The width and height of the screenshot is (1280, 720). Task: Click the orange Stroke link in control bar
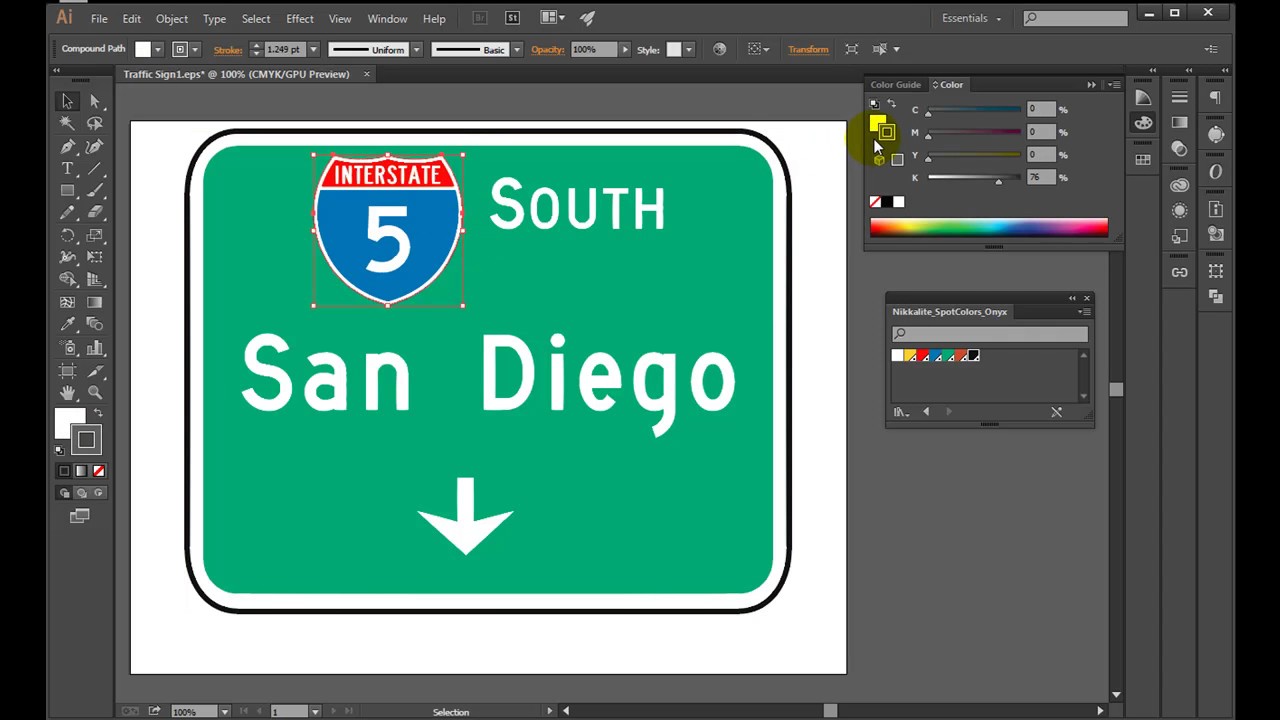[228, 49]
